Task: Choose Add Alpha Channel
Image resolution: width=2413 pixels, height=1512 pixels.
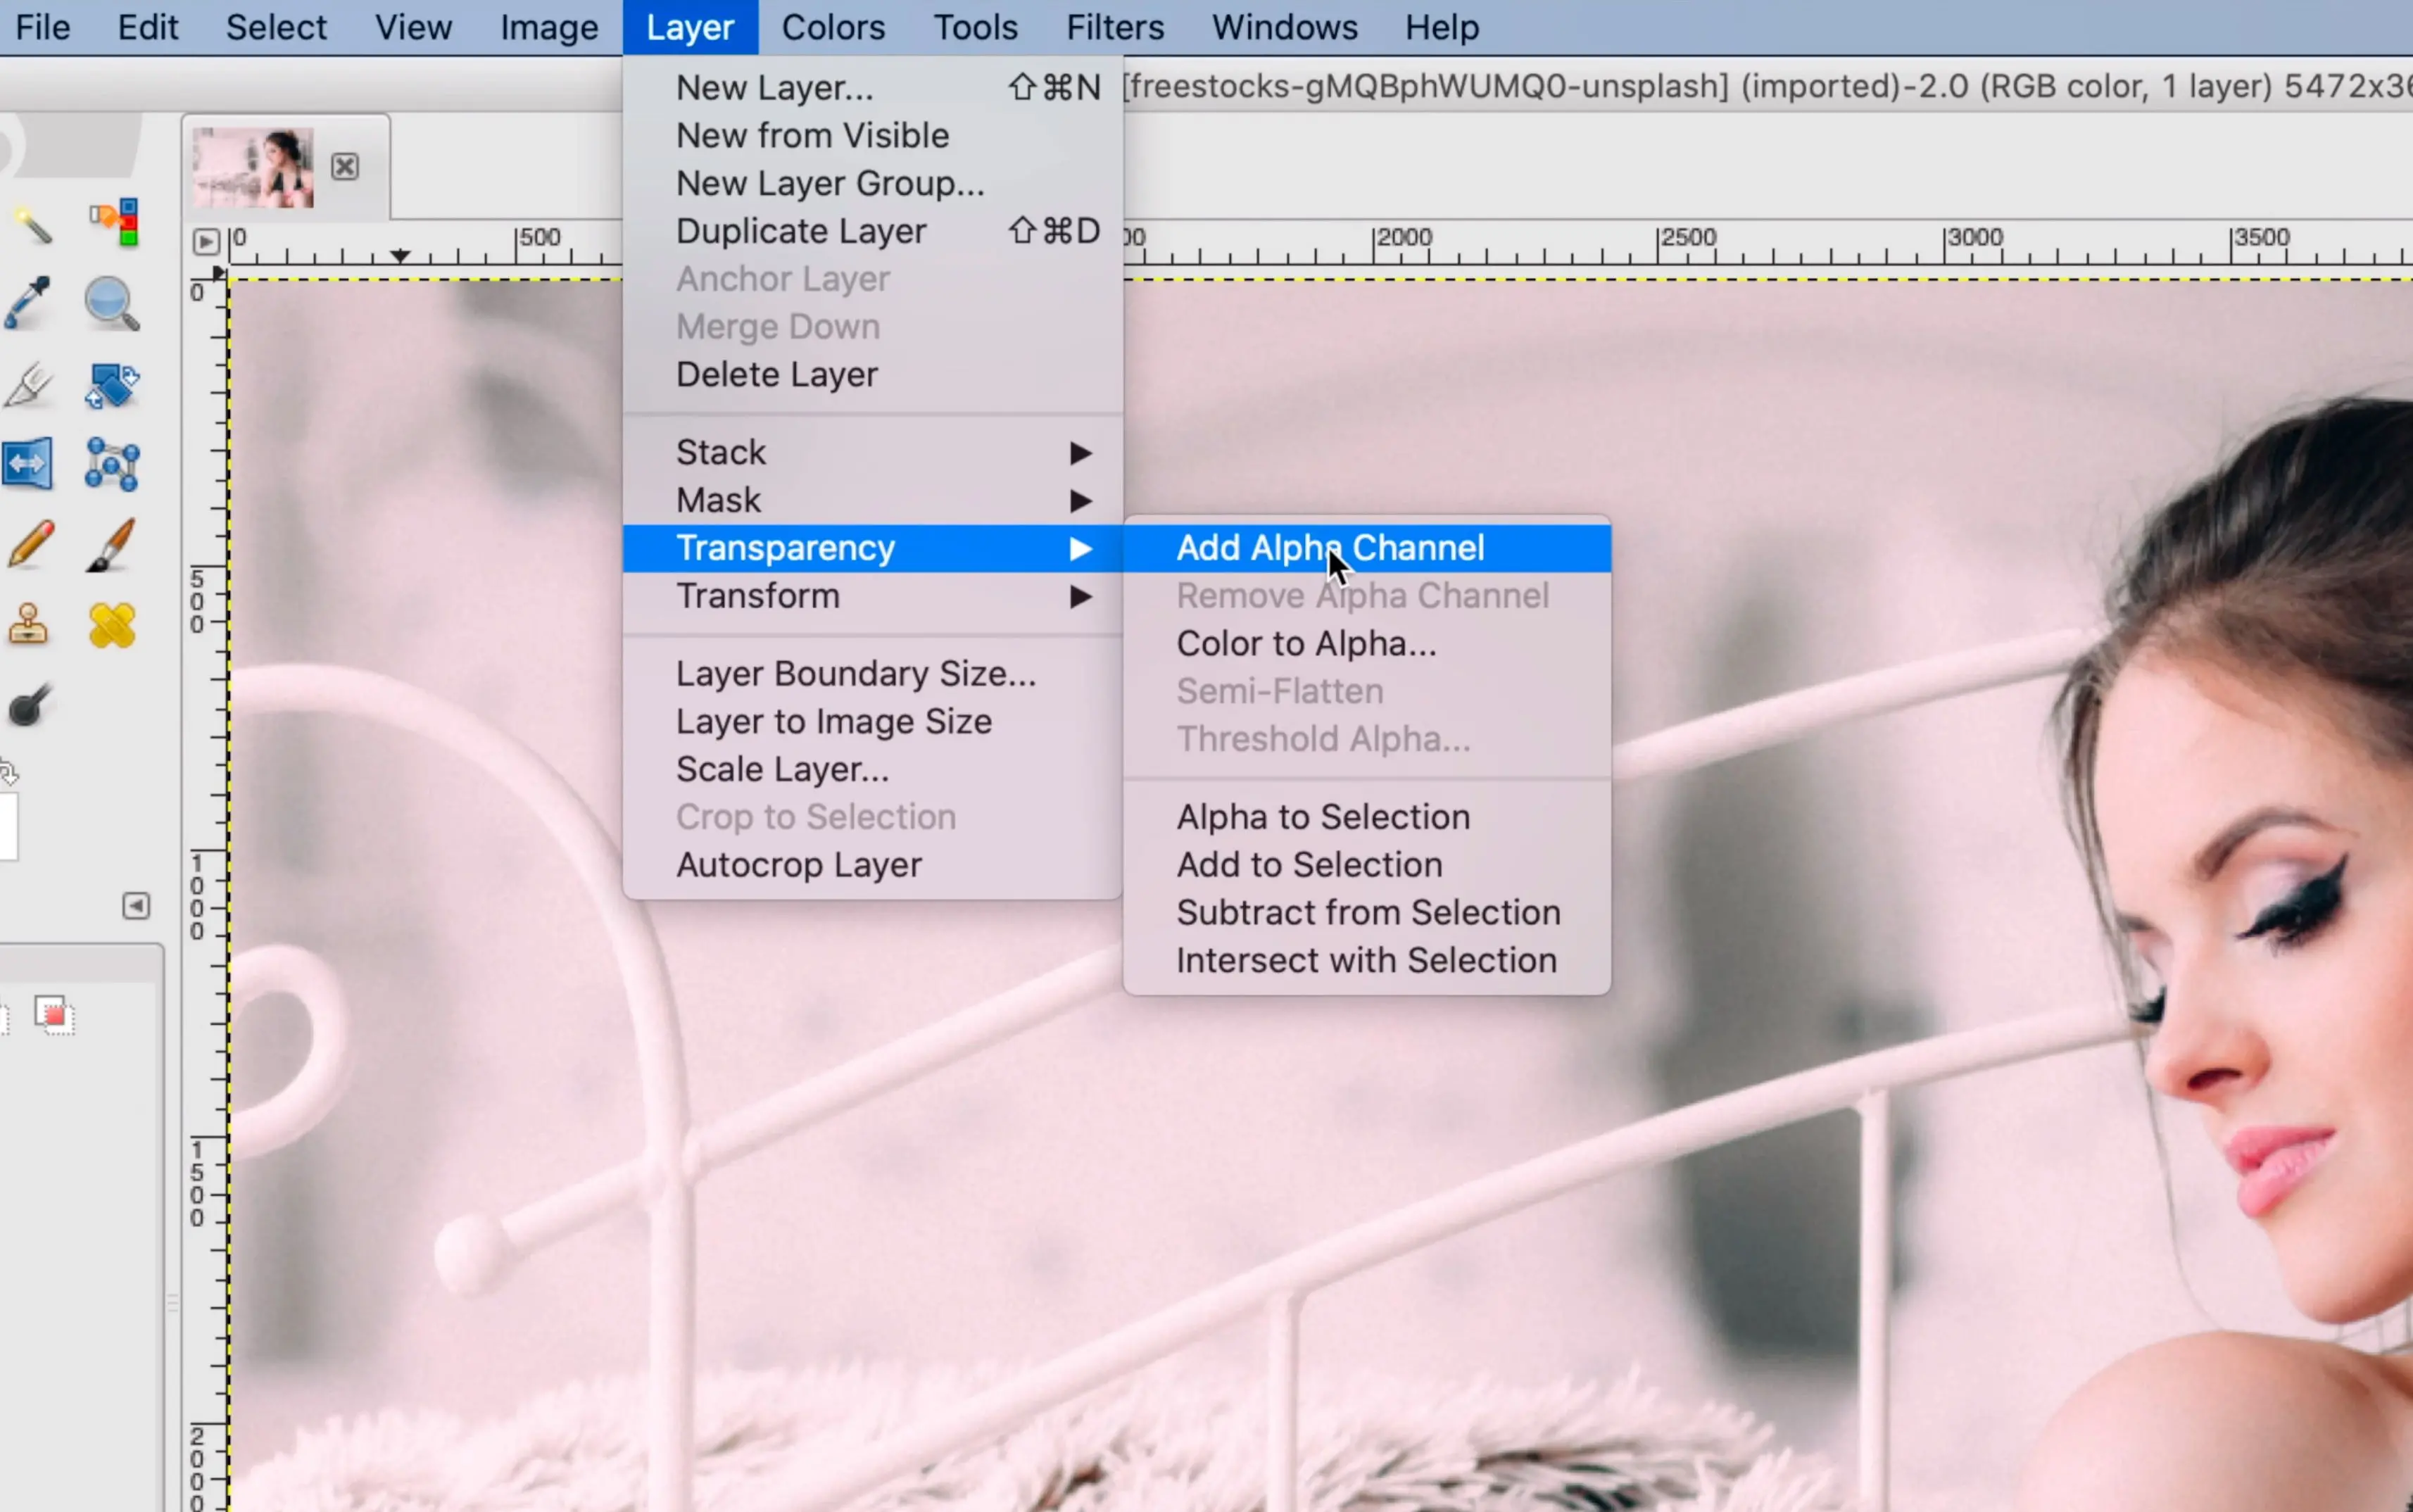Action: pos(1331,547)
